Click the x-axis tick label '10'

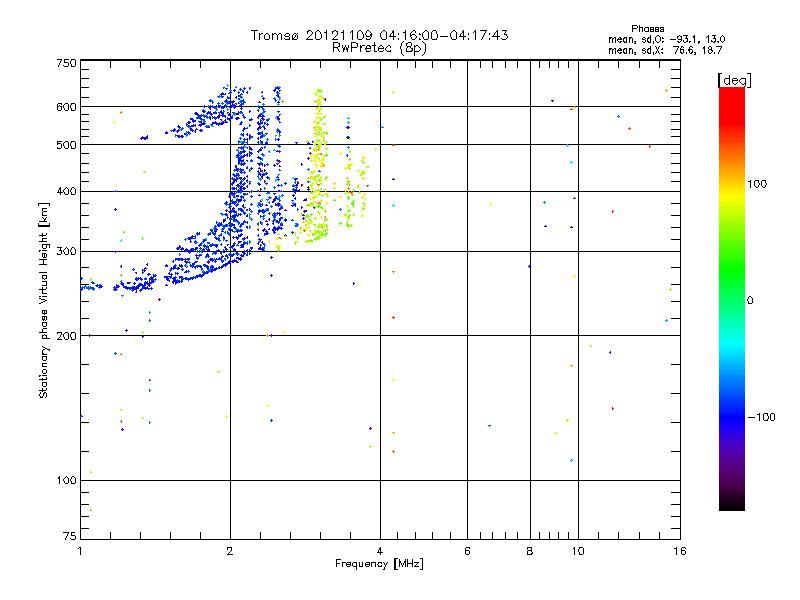click(x=578, y=551)
